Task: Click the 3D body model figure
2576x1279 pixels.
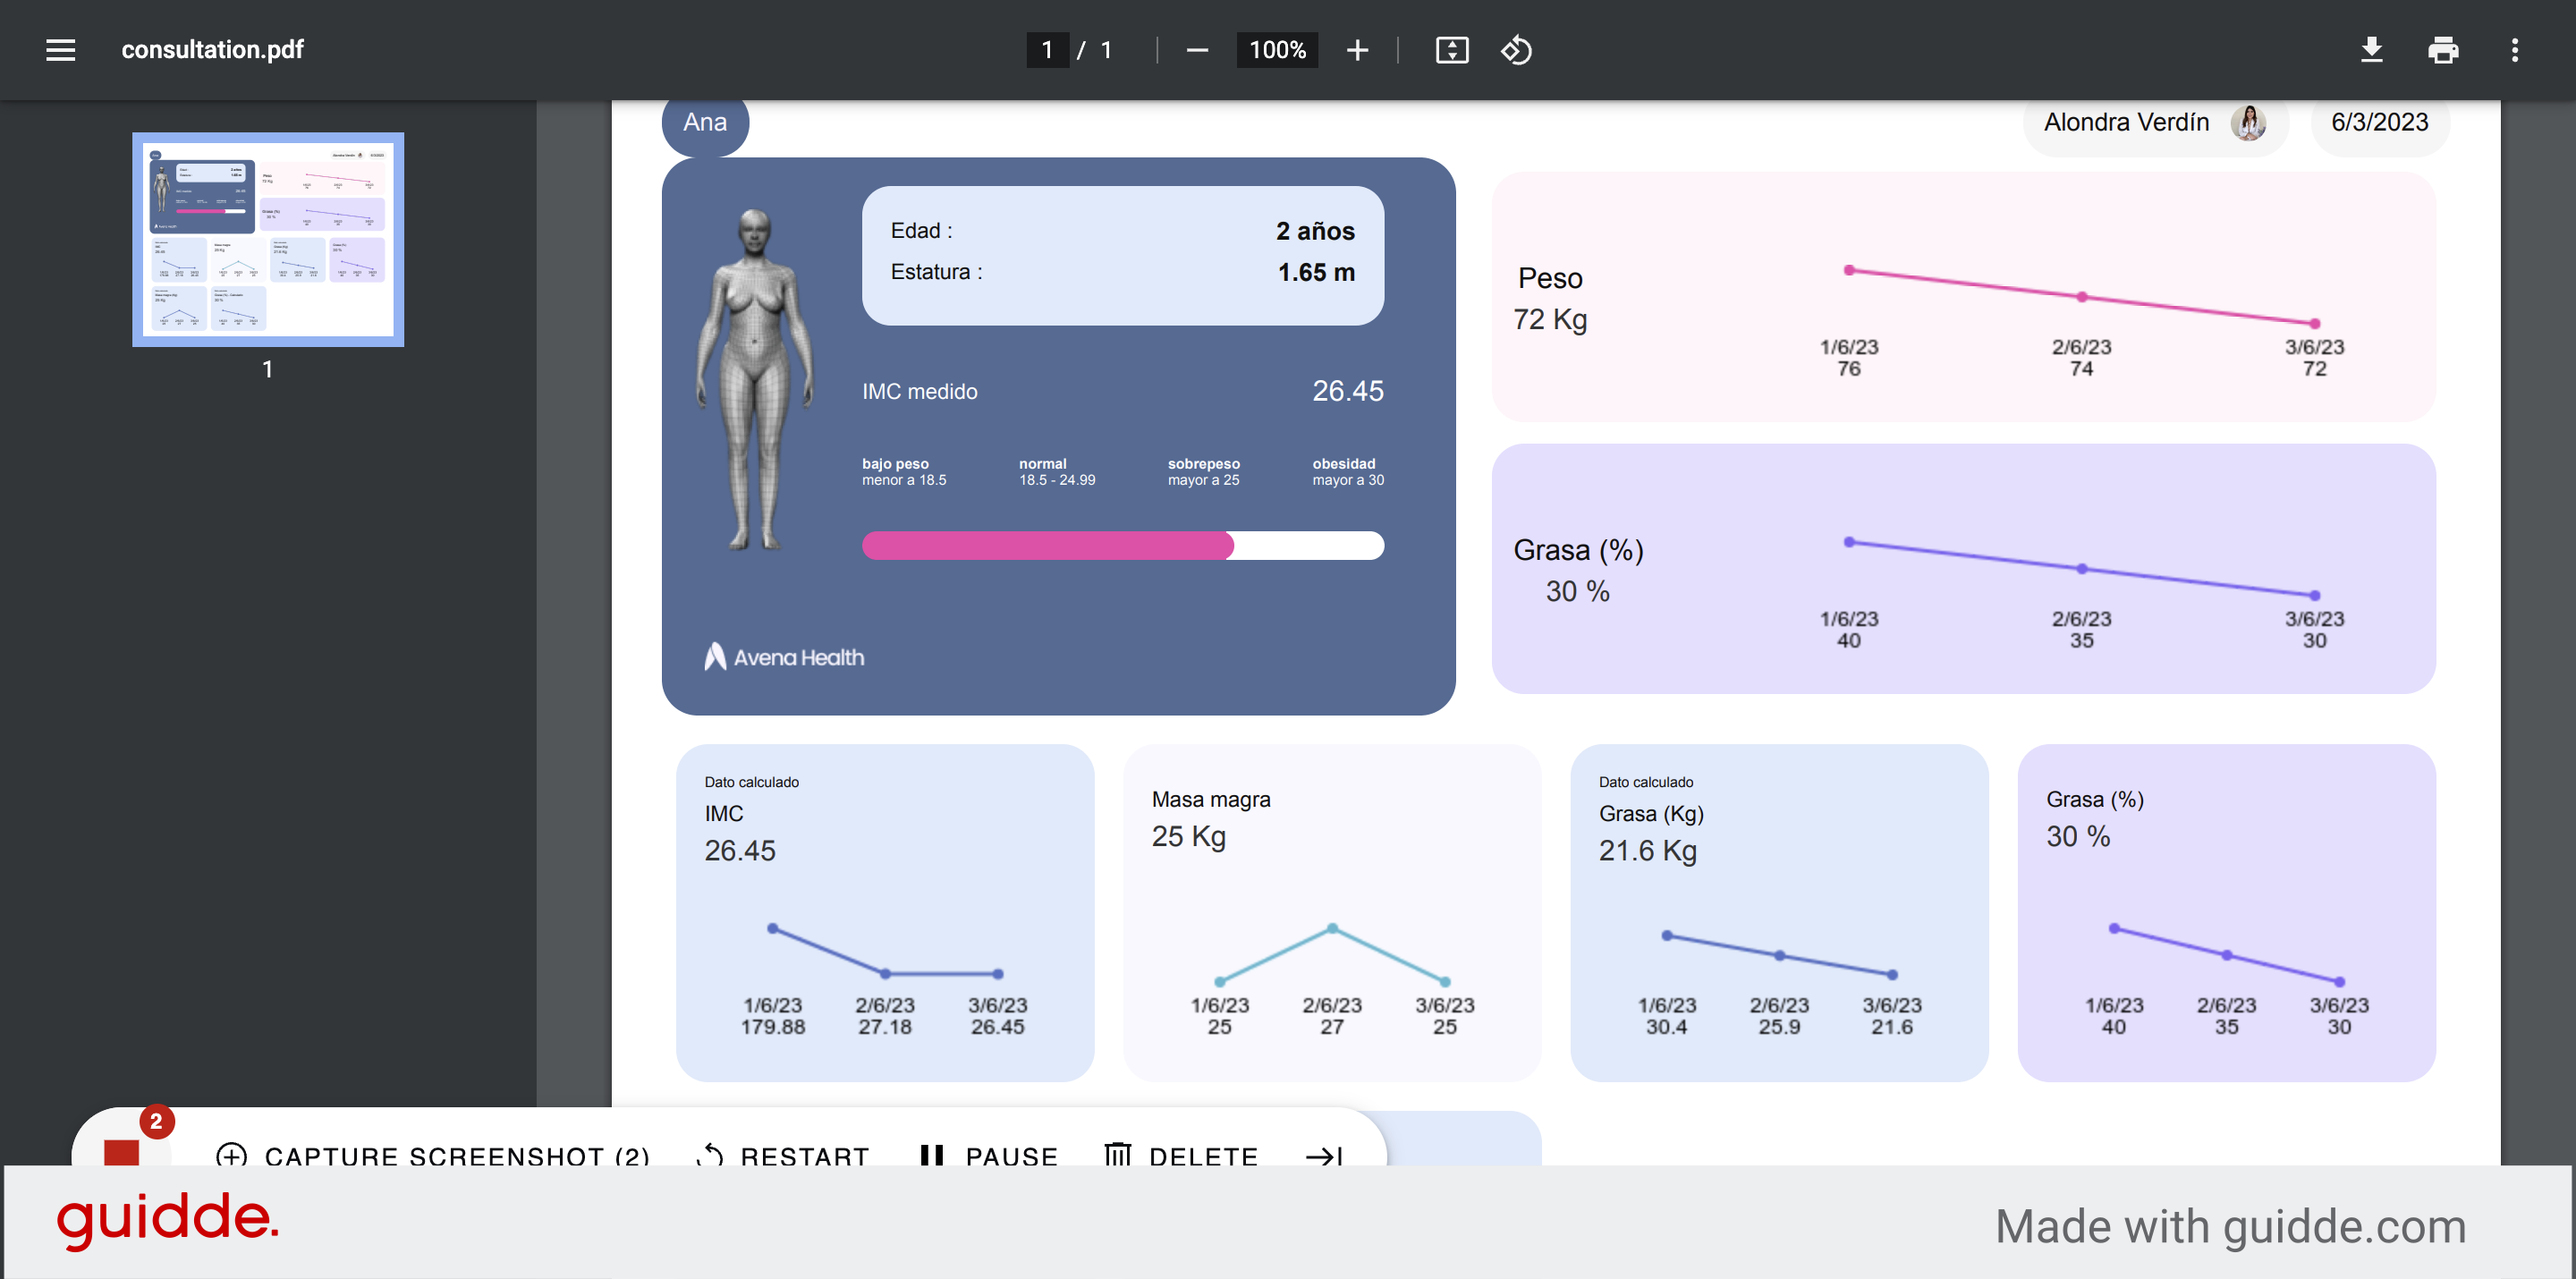Action: 755,380
